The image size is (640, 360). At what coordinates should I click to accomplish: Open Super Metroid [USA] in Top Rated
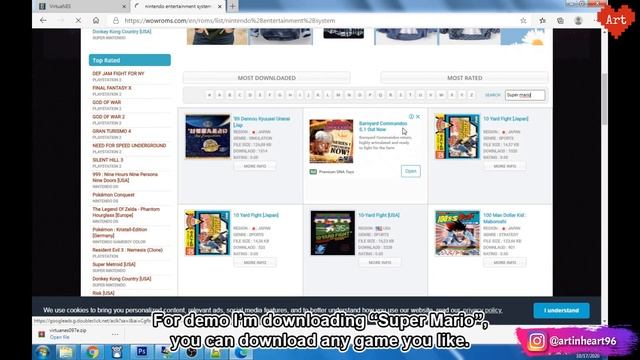tap(114, 264)
